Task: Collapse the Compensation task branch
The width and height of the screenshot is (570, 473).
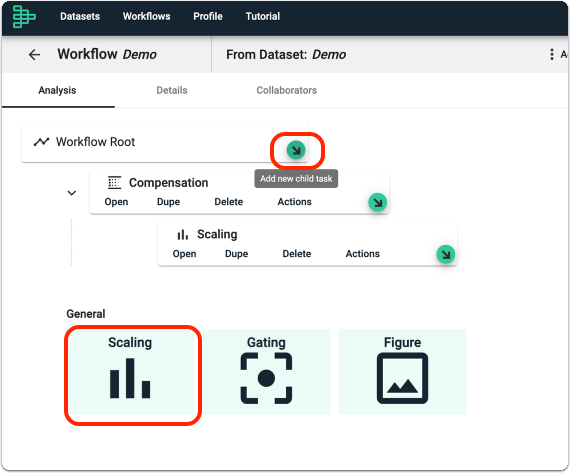Action: tap(72, 193)
